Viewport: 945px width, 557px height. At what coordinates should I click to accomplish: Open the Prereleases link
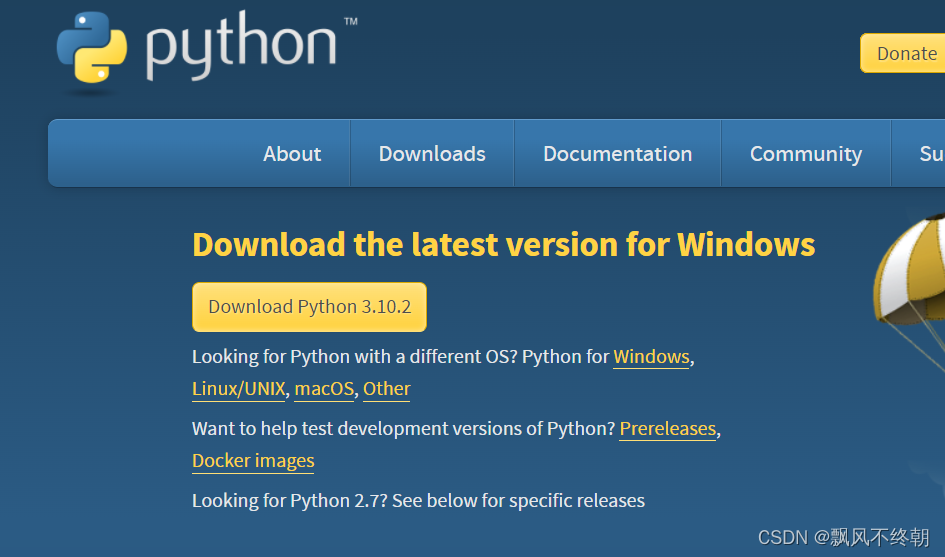[668, 429]
